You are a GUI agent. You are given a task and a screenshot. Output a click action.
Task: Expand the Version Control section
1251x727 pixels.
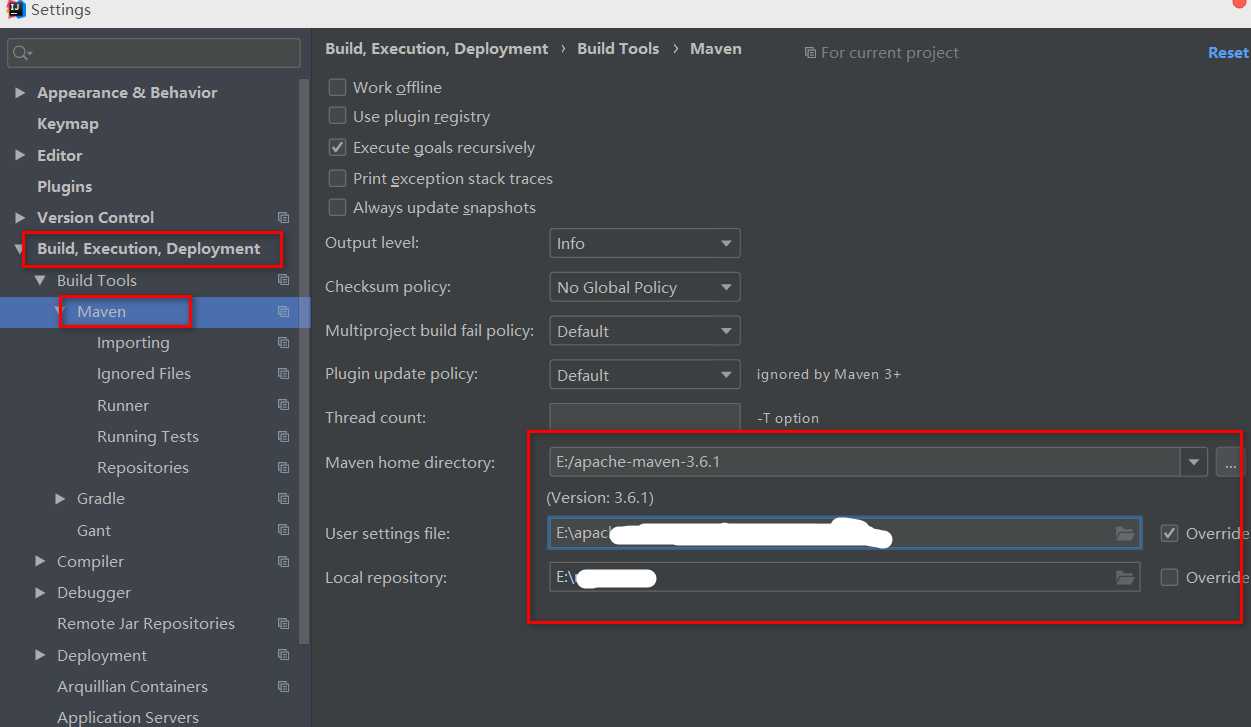pos(20,218)
